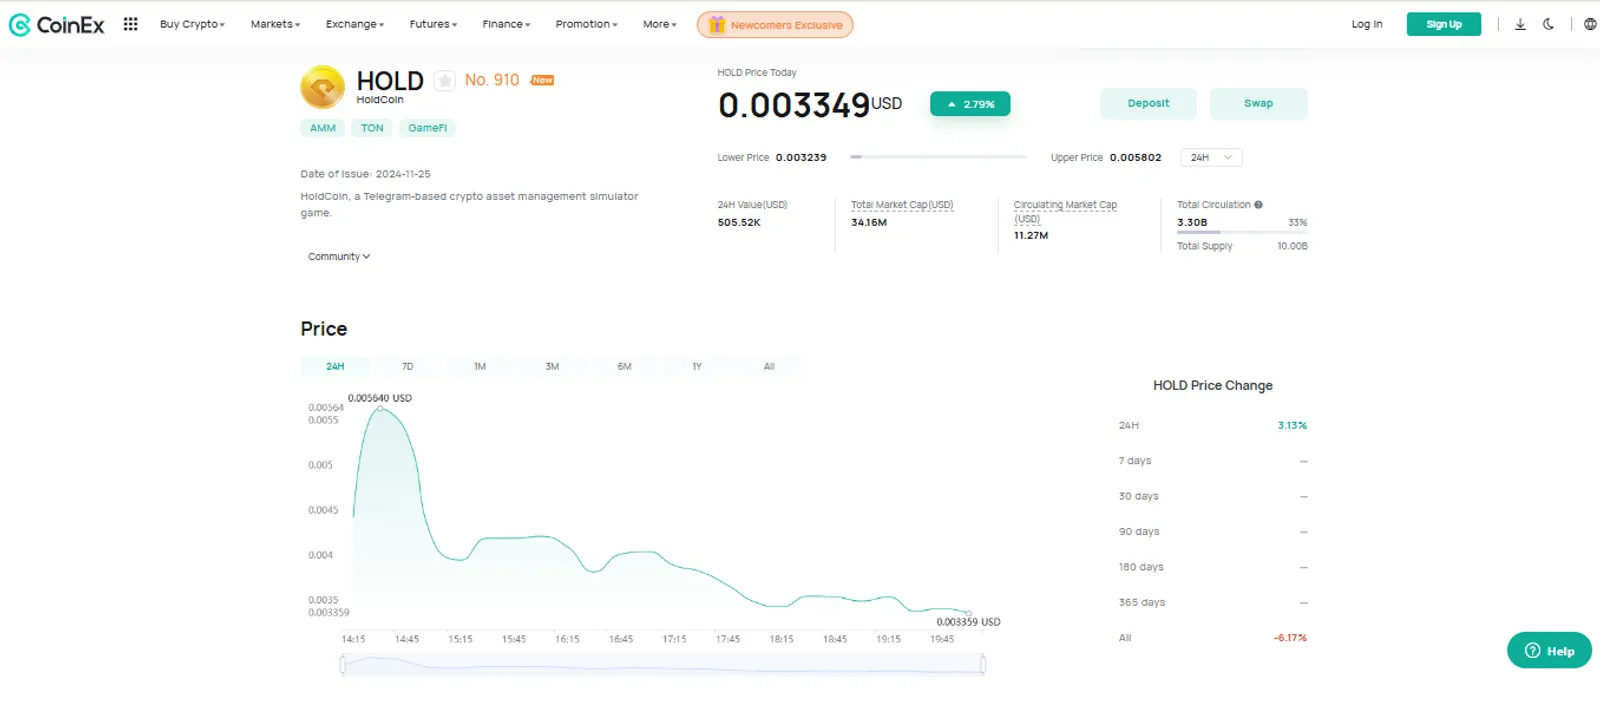Open the Buy Crypto menu
1600x712 pixels.
tap(192, 24)
